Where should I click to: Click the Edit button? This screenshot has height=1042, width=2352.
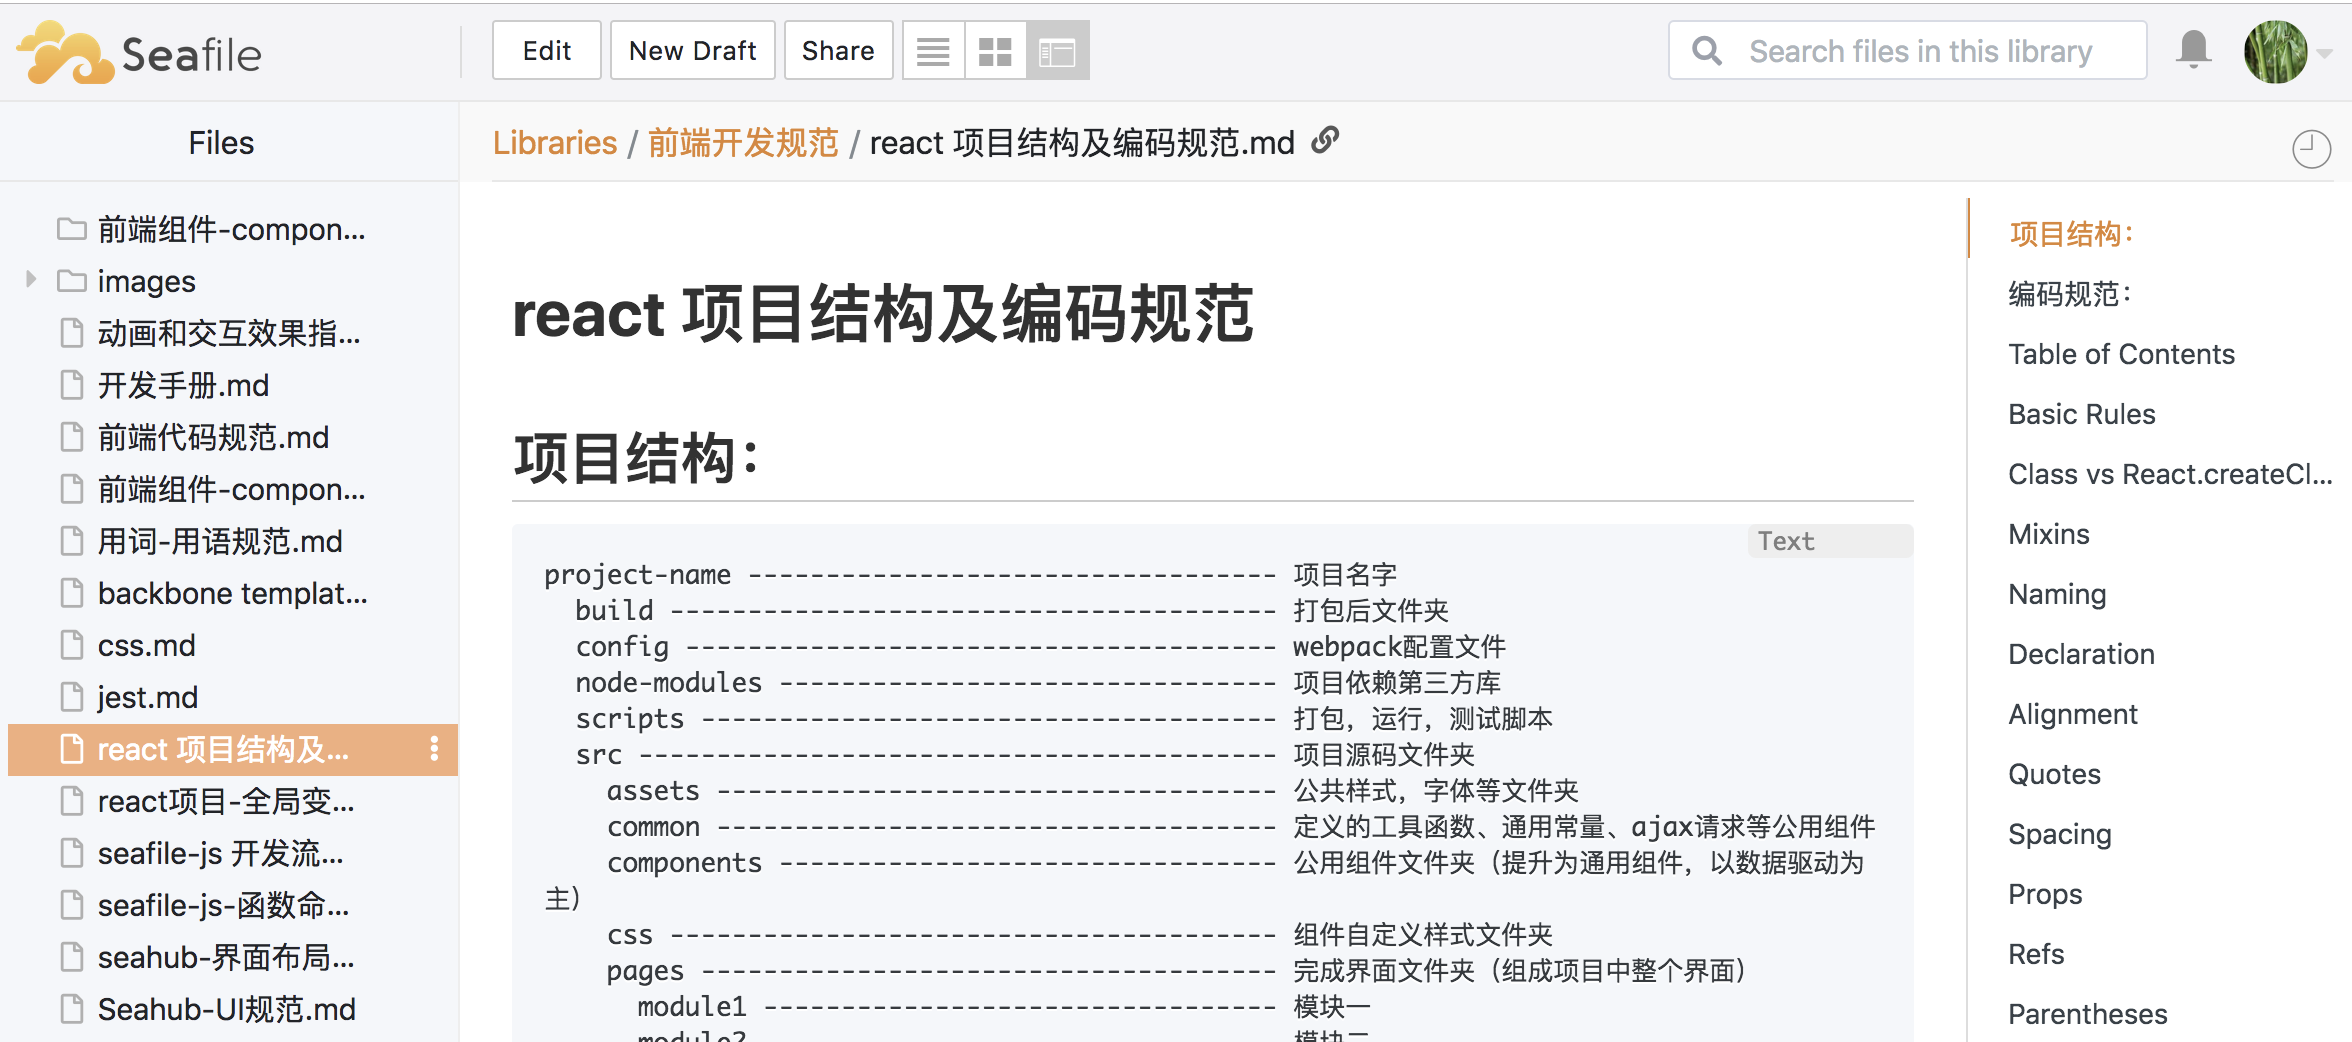point(546,51)
